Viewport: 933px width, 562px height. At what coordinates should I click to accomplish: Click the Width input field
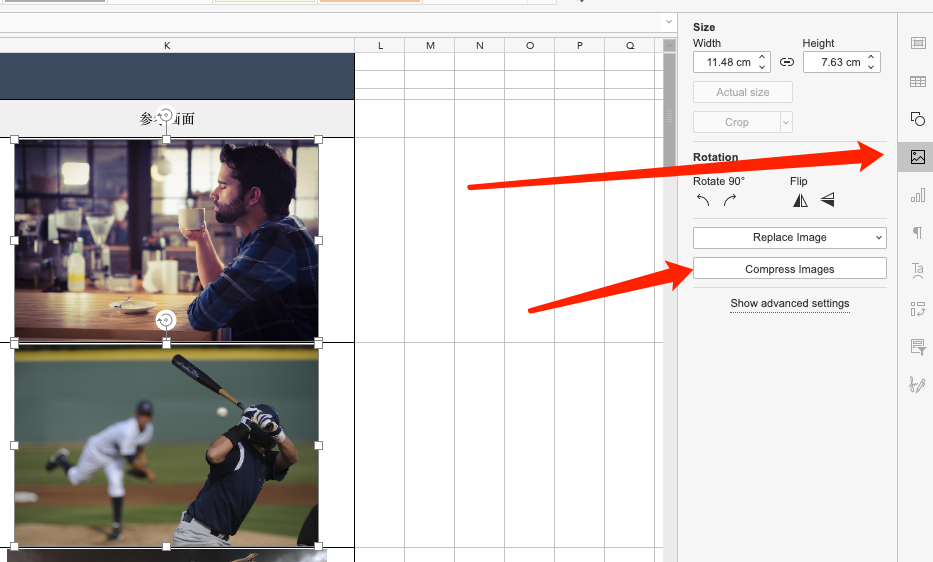tap(725, 62)
